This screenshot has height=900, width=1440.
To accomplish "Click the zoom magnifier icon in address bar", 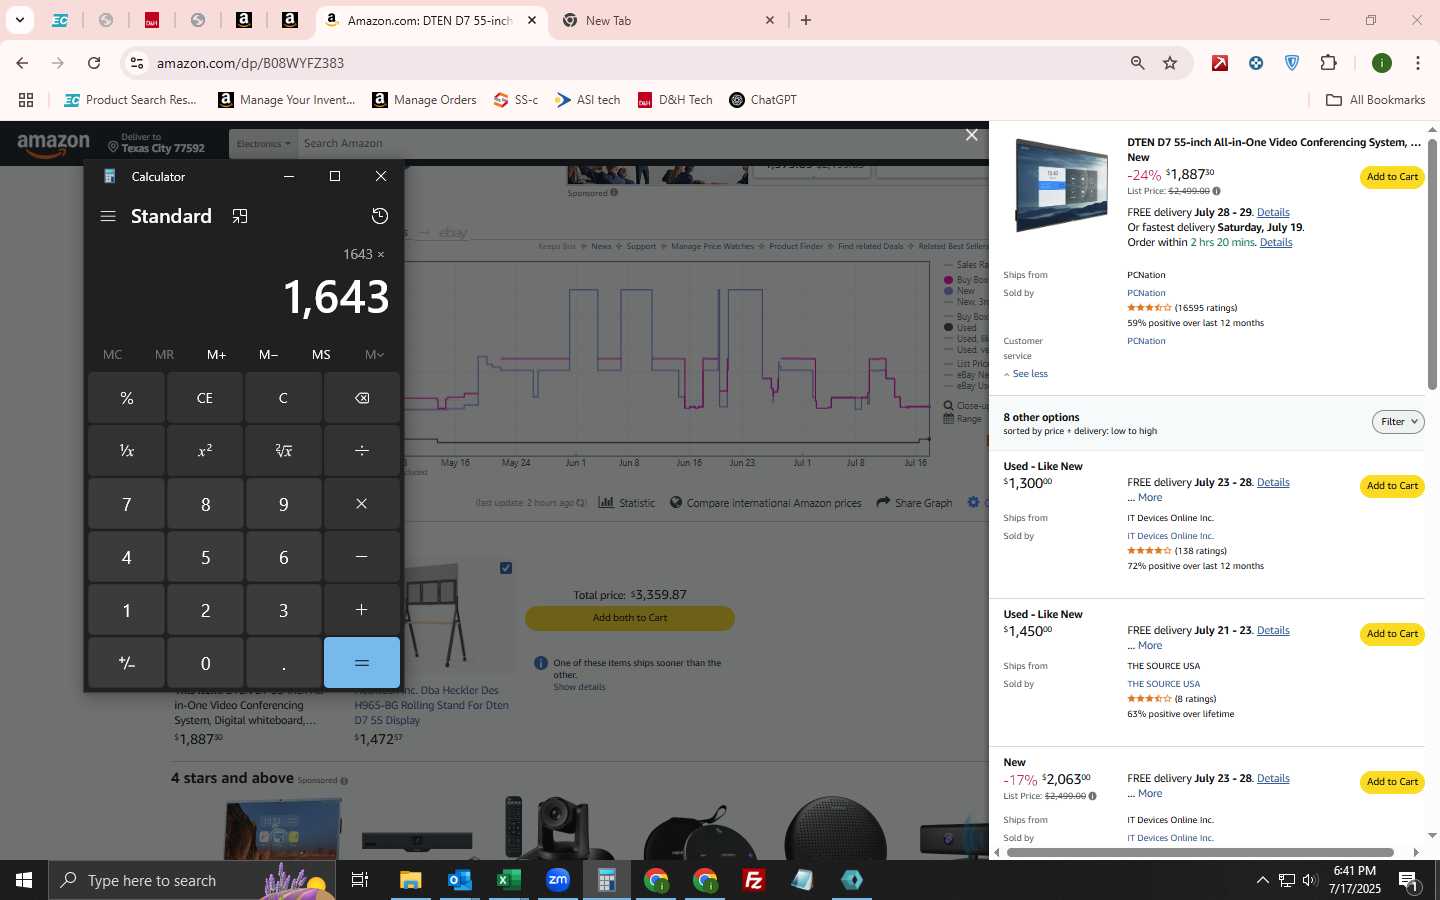I will (x=1137, y=63).
